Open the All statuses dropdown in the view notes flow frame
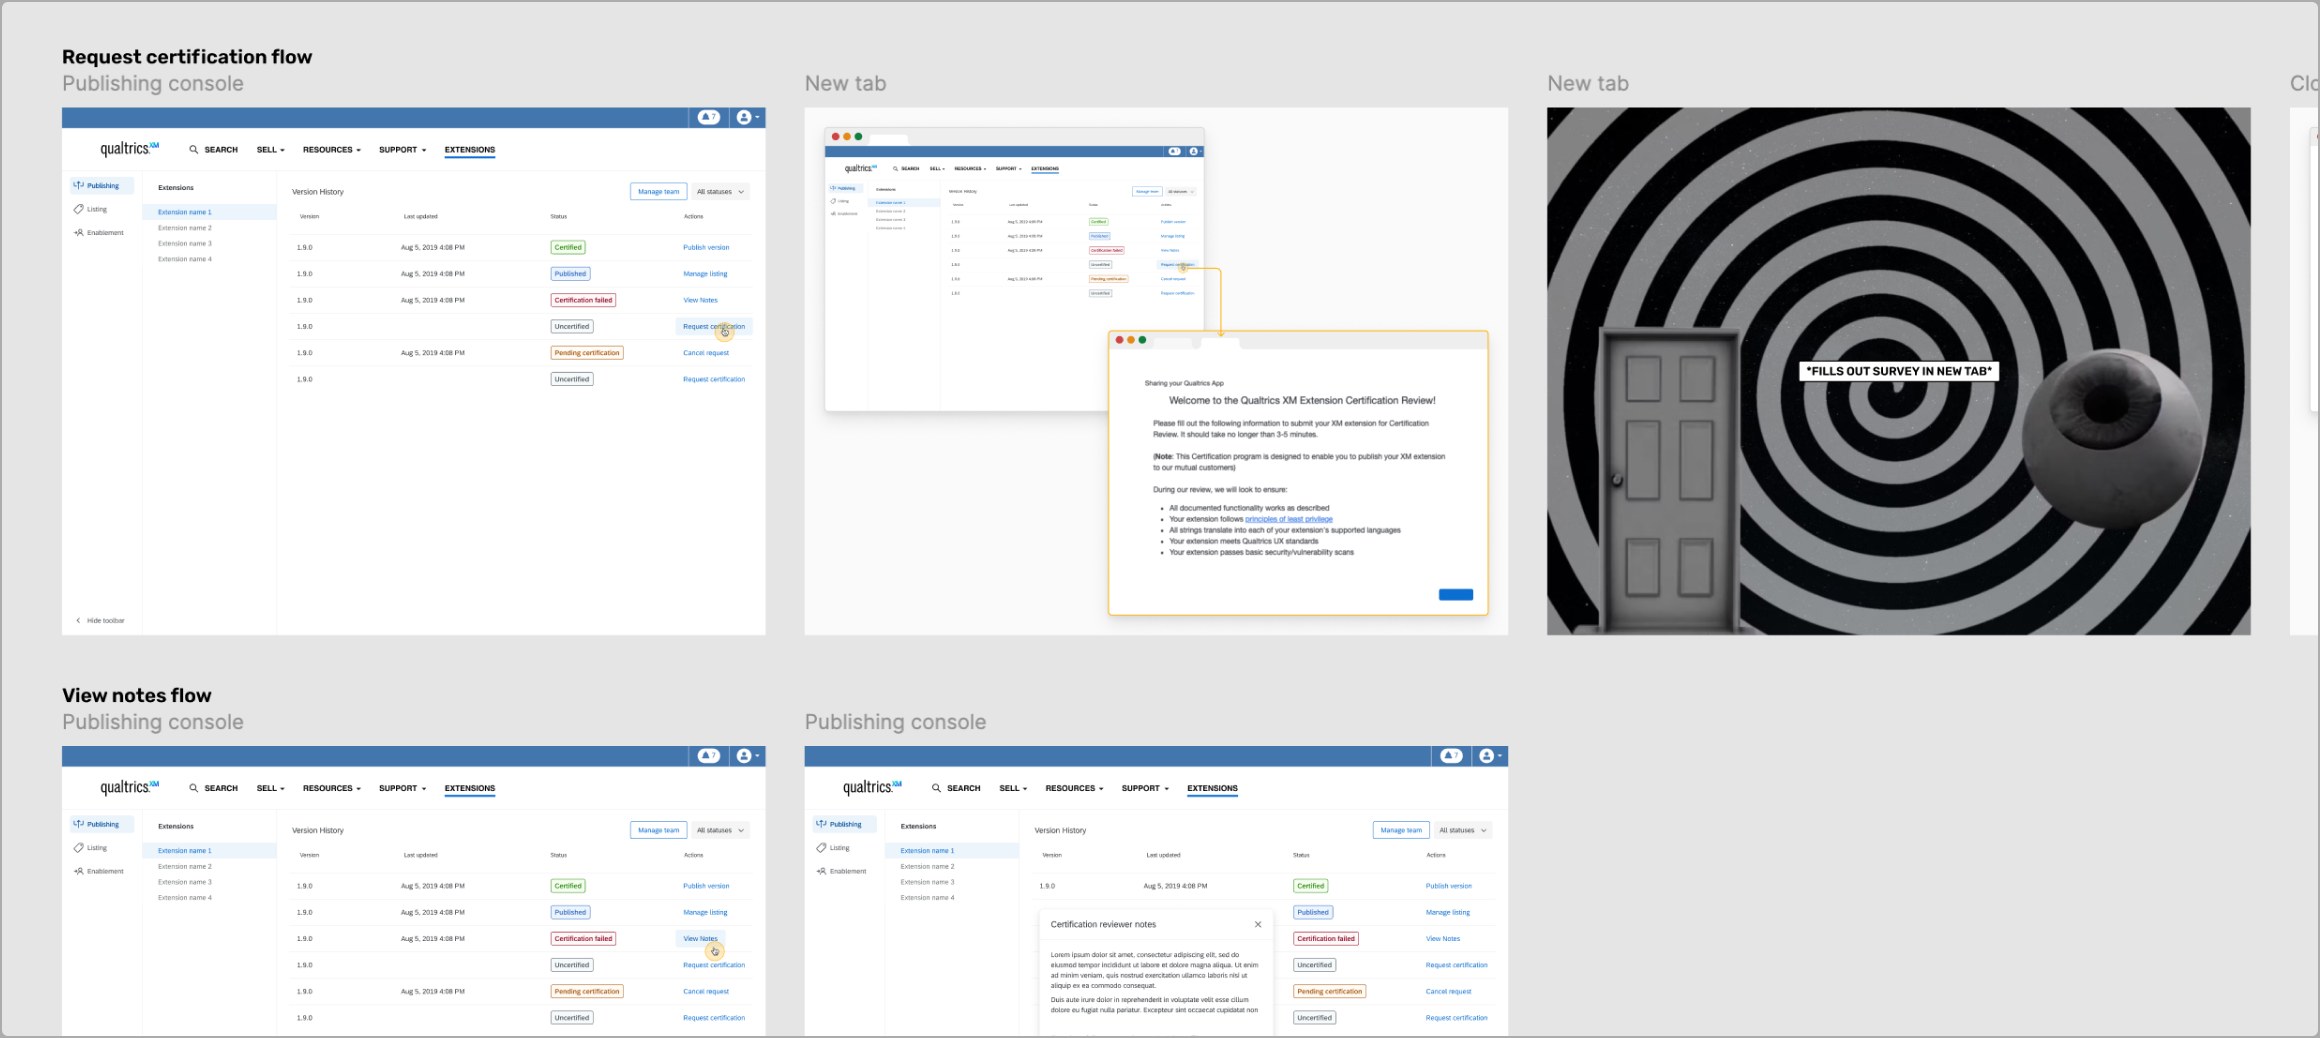The height and width of the screenshot is (1038, 2320). pos(721,830)
